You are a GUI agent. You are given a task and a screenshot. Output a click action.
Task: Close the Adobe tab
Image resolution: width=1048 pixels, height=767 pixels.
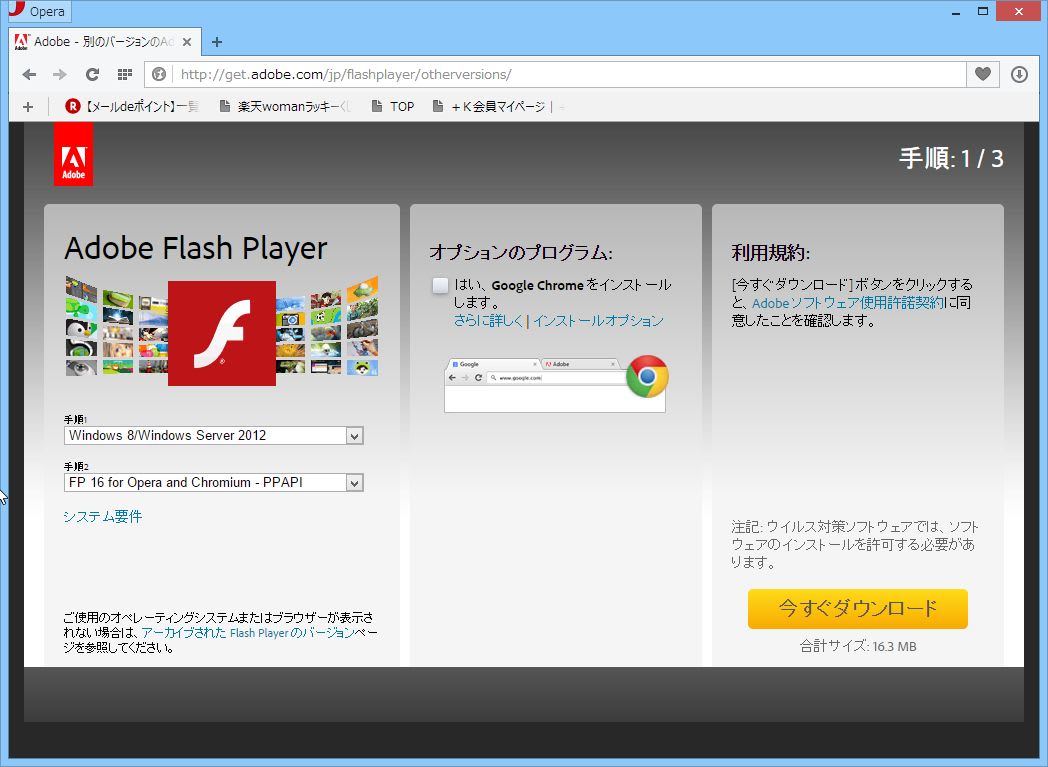coord(187,42)
